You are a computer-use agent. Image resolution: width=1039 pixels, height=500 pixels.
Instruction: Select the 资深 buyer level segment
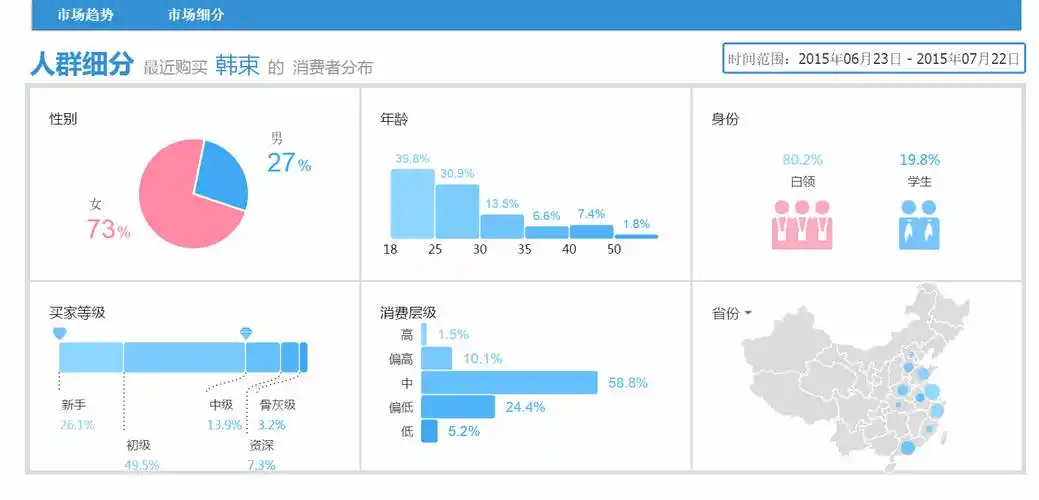(290, 357)
